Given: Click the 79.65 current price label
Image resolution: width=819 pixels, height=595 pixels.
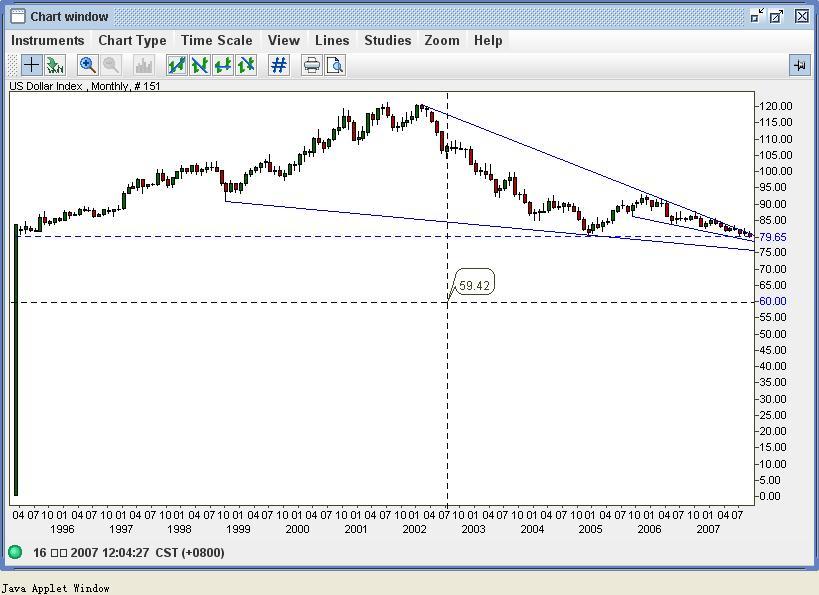Looking at the screenshot, I should click(773, 237).
